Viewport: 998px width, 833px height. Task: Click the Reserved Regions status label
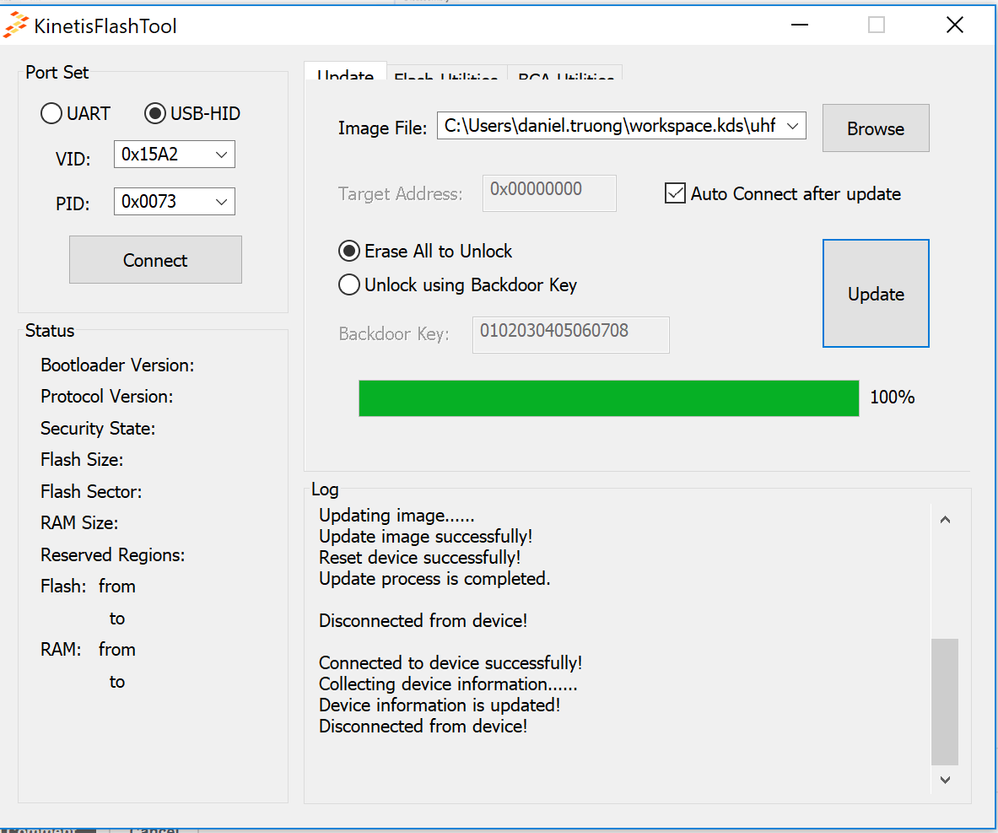pyautogui.click(x=112, y=555)
